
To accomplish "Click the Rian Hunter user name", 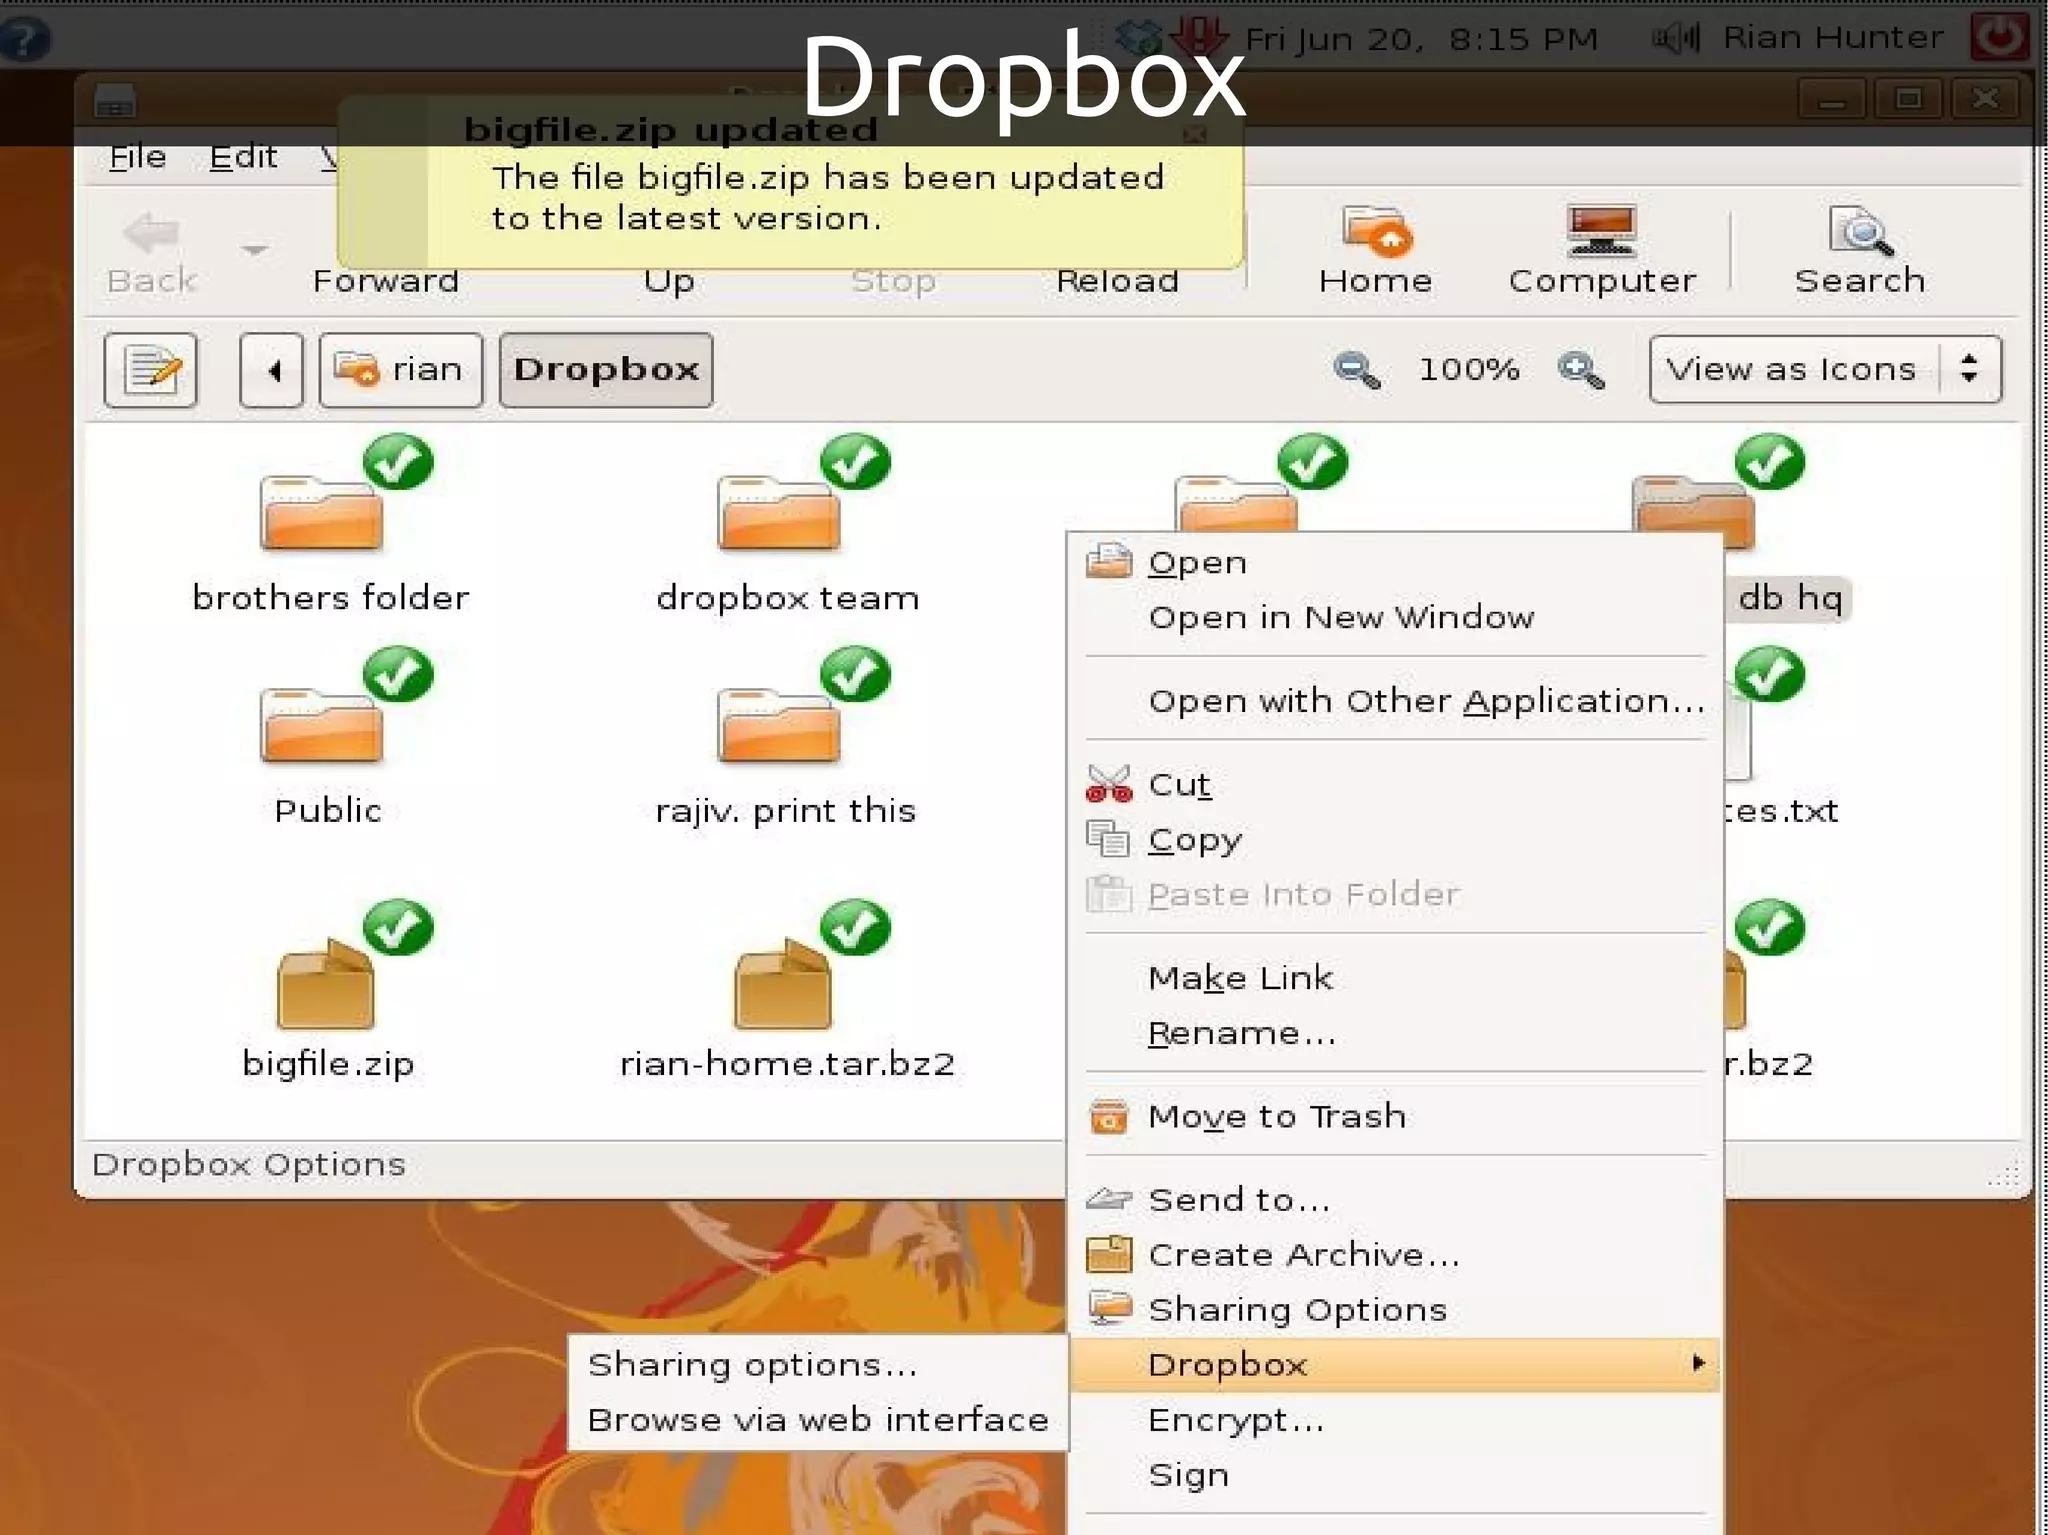I will 1832,38.
